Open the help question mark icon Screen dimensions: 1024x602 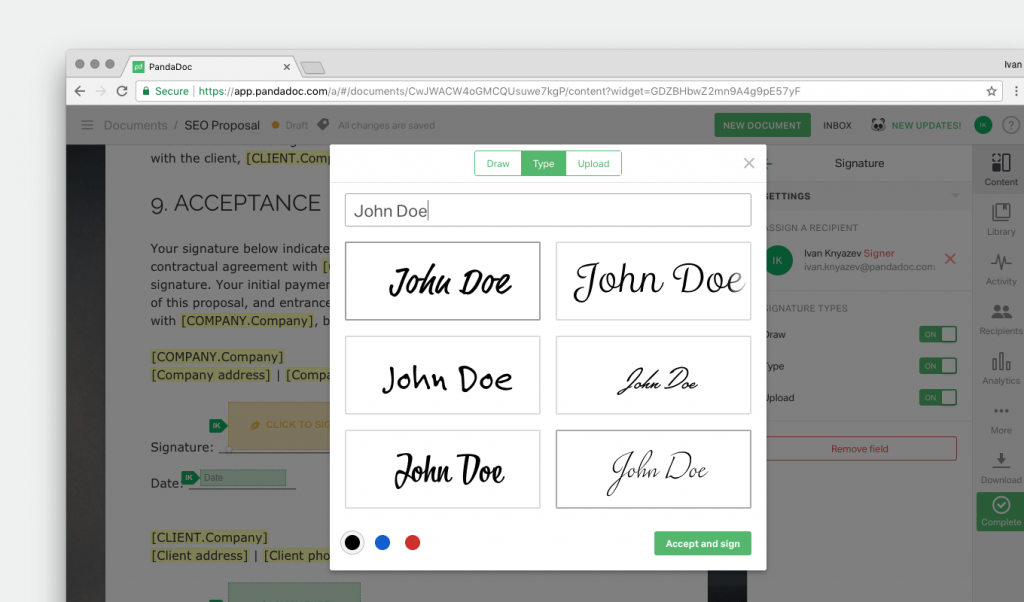1010,125
